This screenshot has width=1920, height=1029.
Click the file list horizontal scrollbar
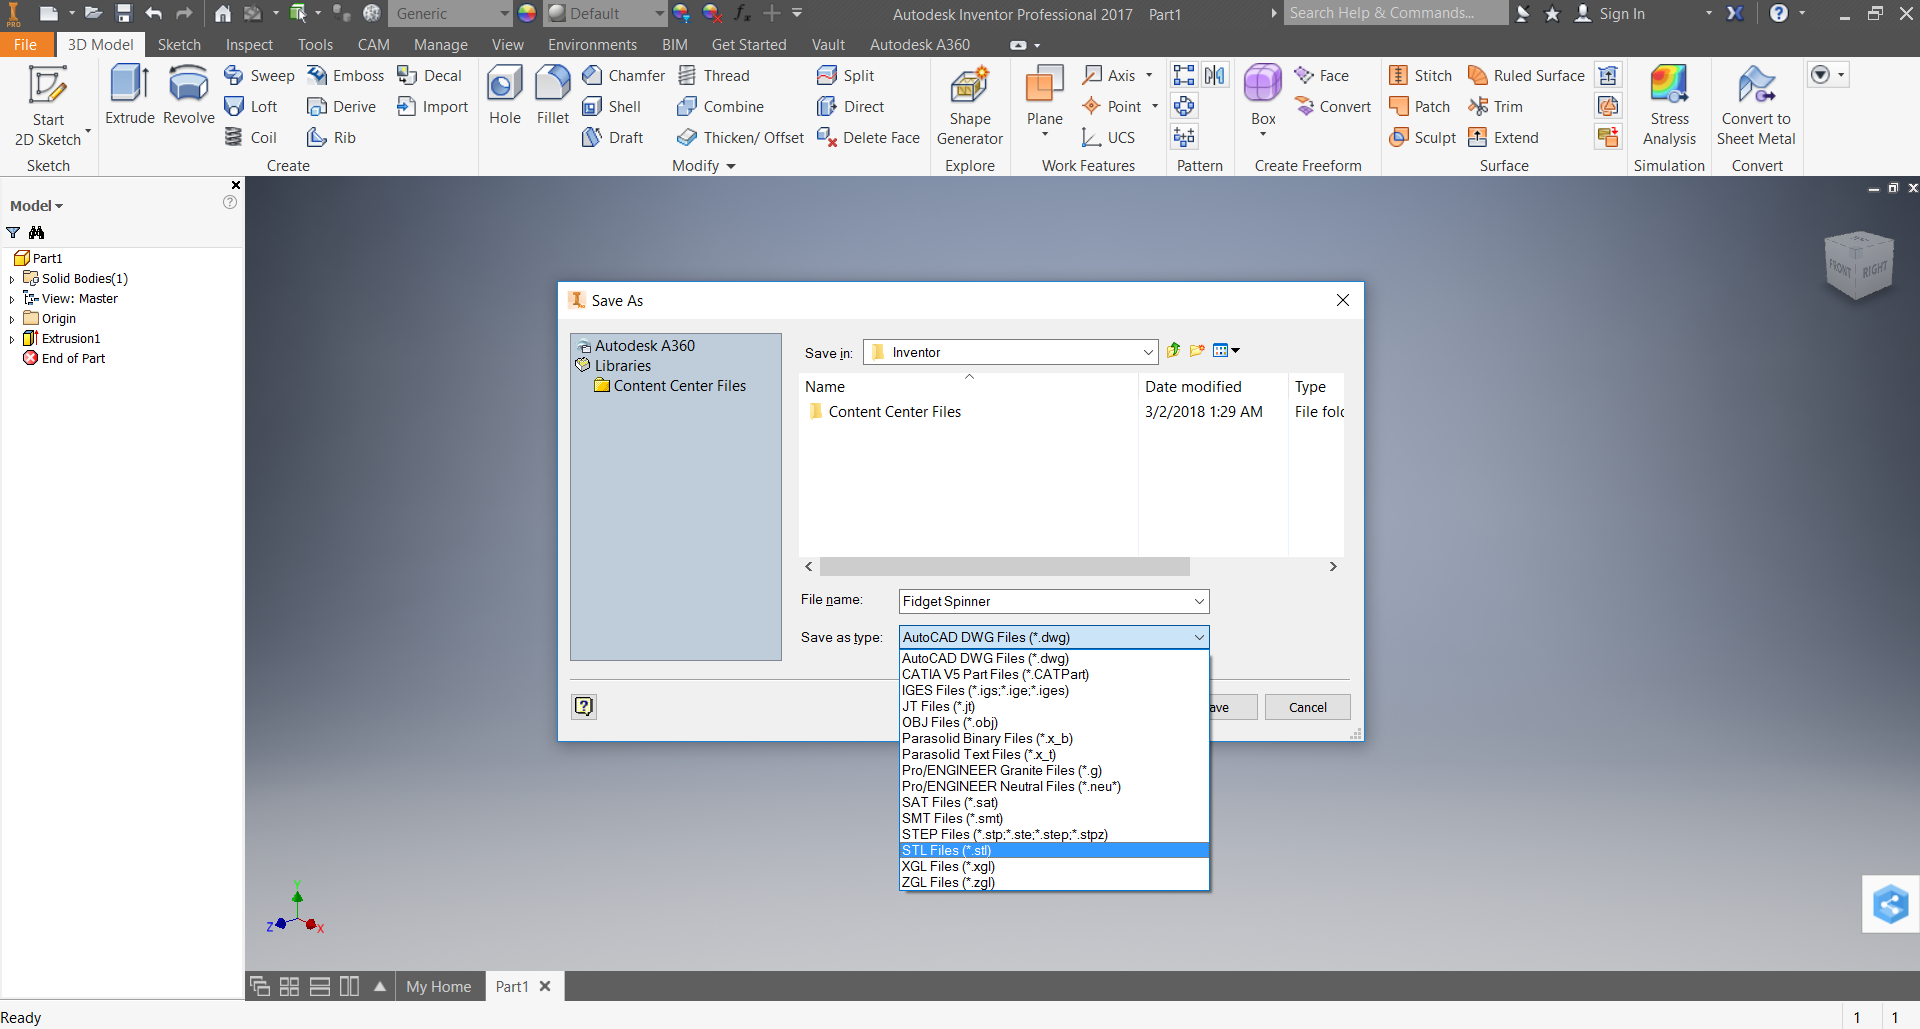point(1004,567)
